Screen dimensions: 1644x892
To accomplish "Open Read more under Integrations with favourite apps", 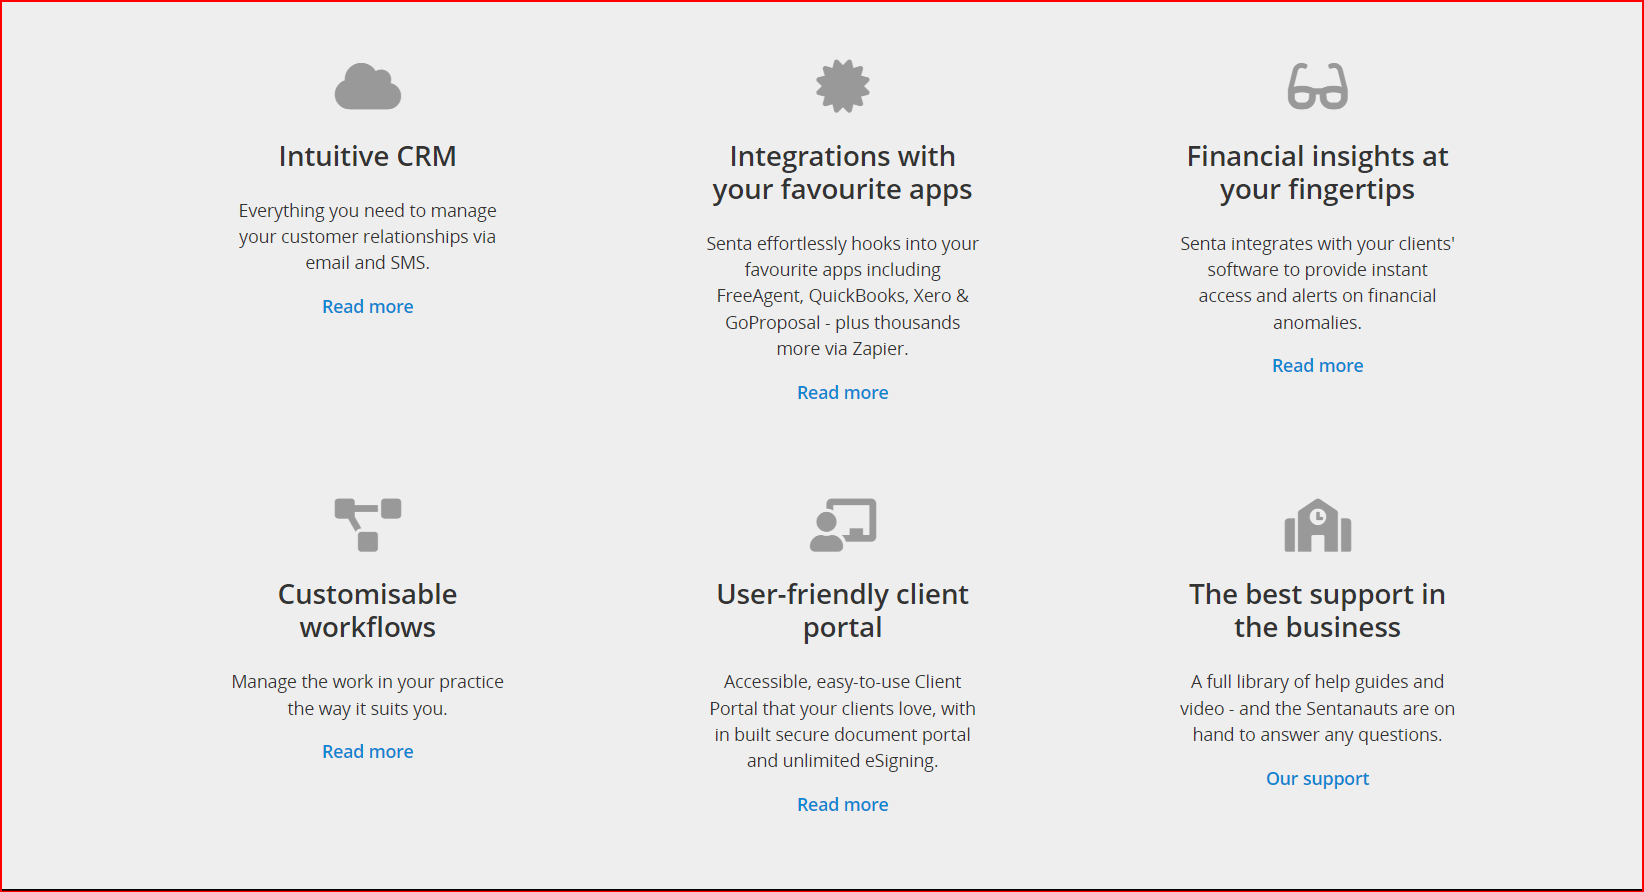I will tap(843, 393).
